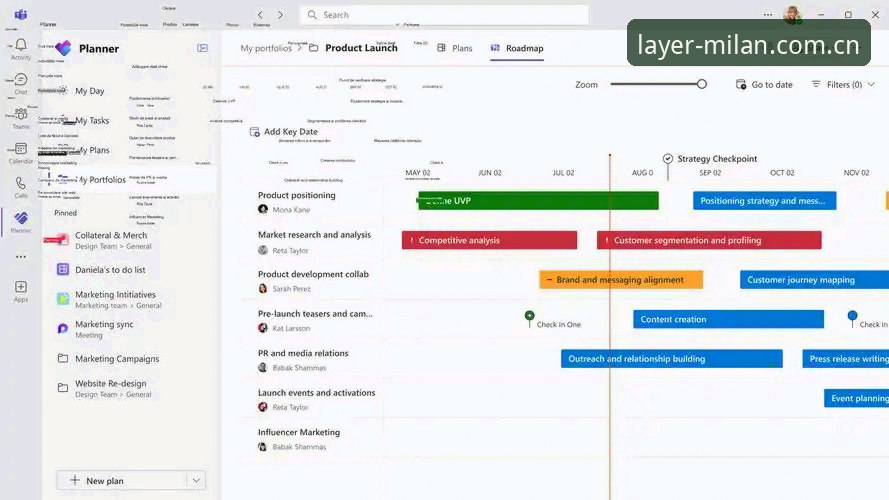Switch to the Roadmap tab
The image size is (889, 500).
(517, 48)
